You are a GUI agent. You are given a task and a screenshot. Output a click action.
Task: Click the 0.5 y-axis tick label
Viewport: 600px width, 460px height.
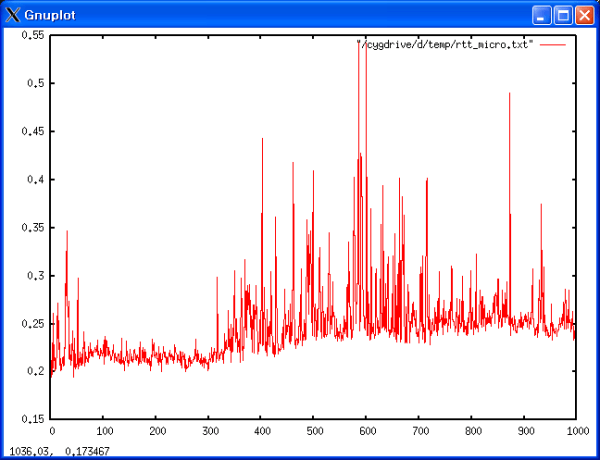[36, 83]
